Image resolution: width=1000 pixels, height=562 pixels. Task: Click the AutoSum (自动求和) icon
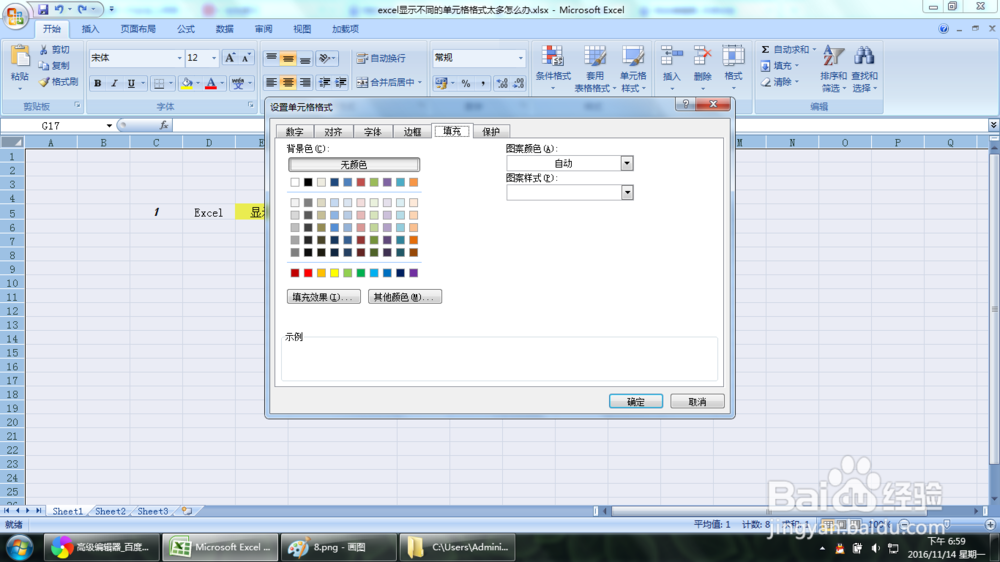(765, 49)
